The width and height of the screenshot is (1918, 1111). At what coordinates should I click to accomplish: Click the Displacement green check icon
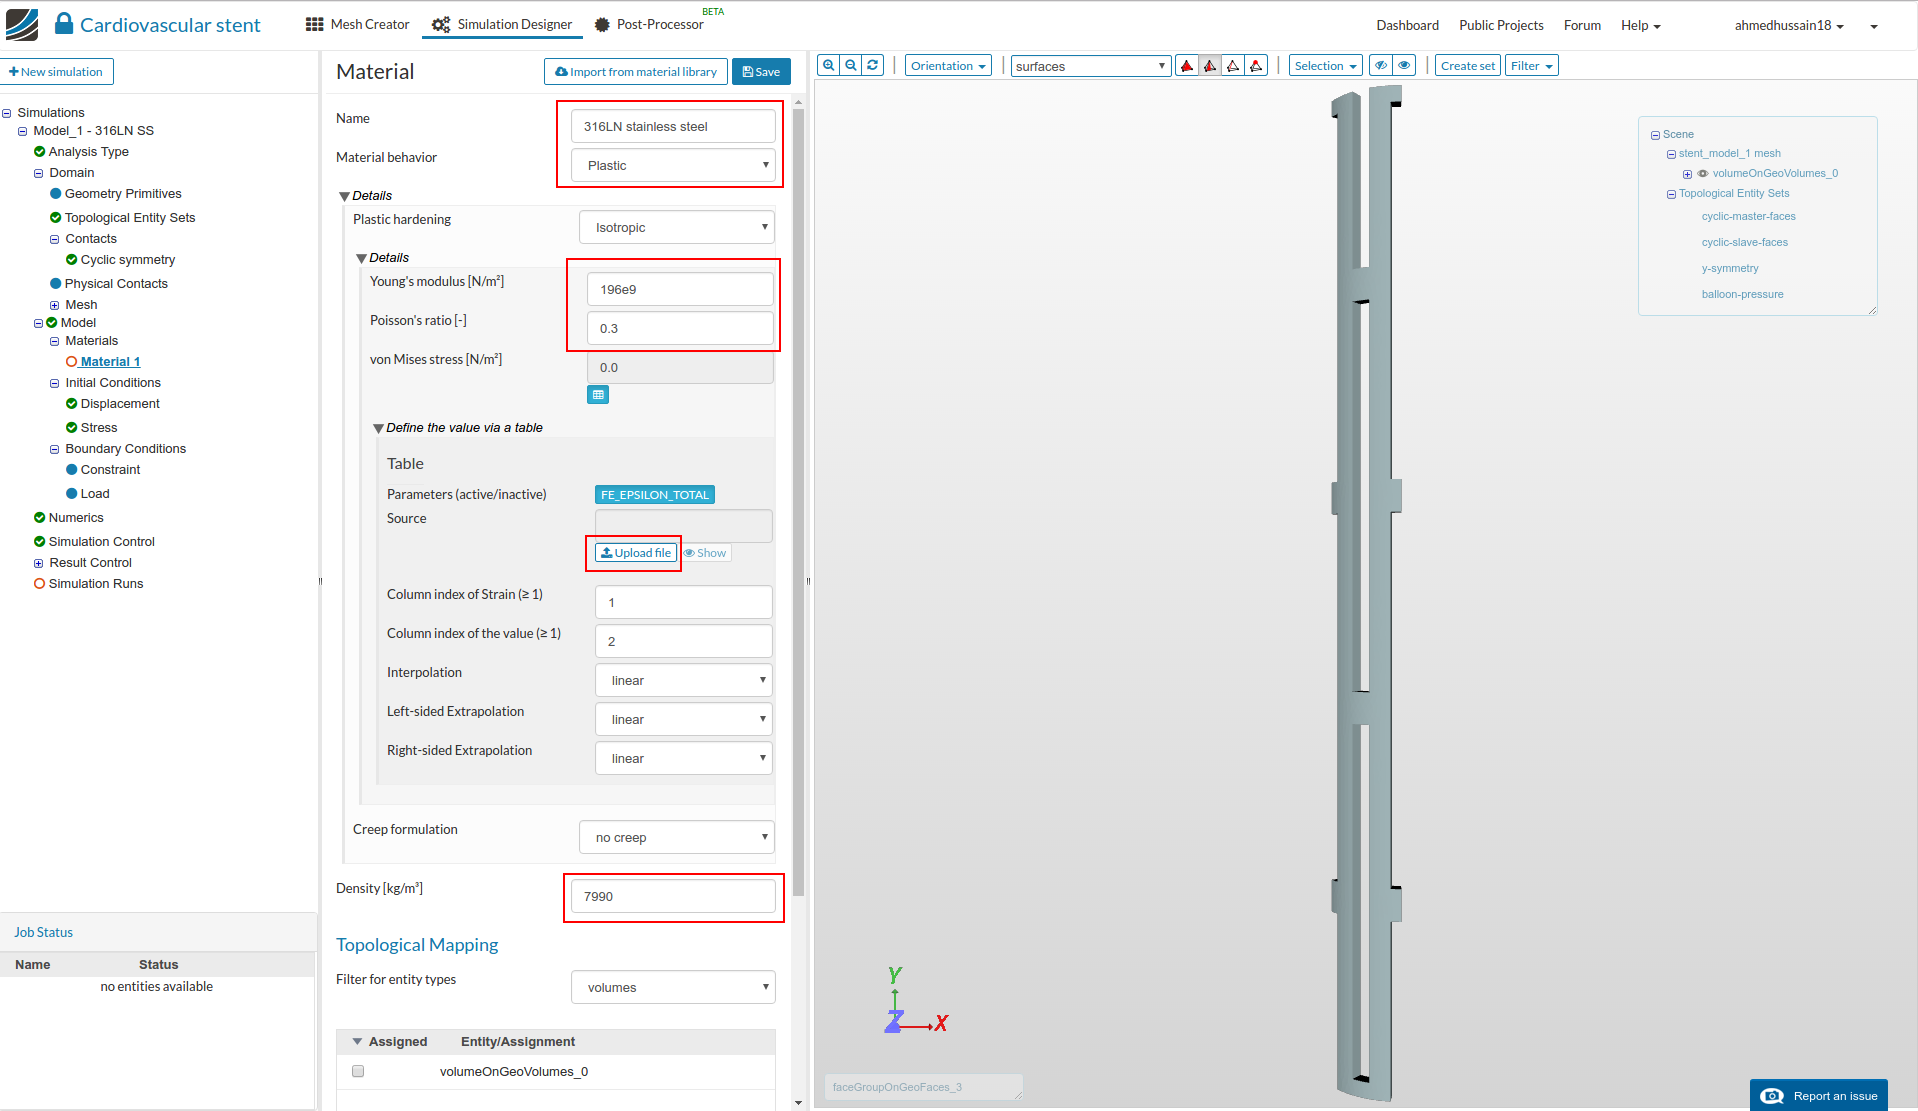click(72, 404)
